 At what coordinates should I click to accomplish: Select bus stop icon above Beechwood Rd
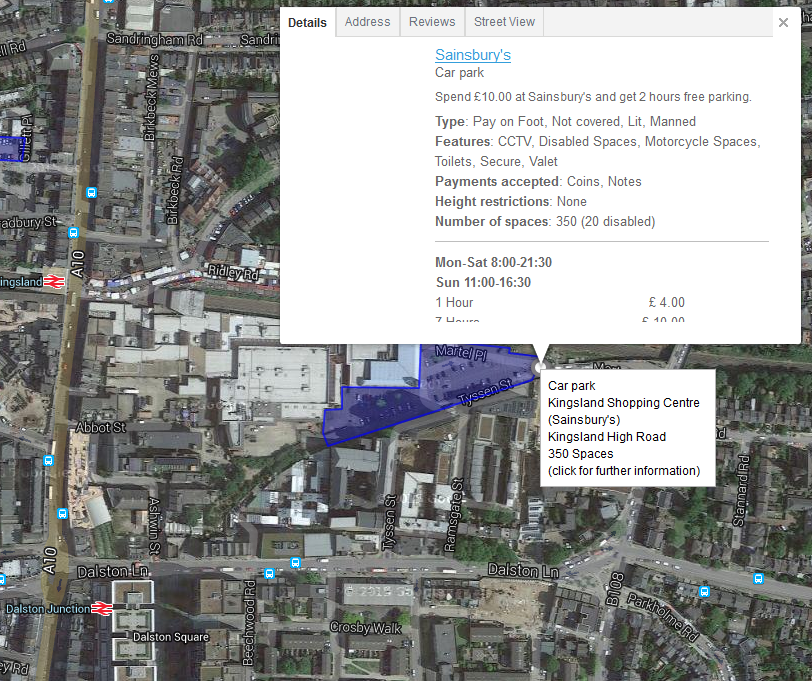pos(269,573)
